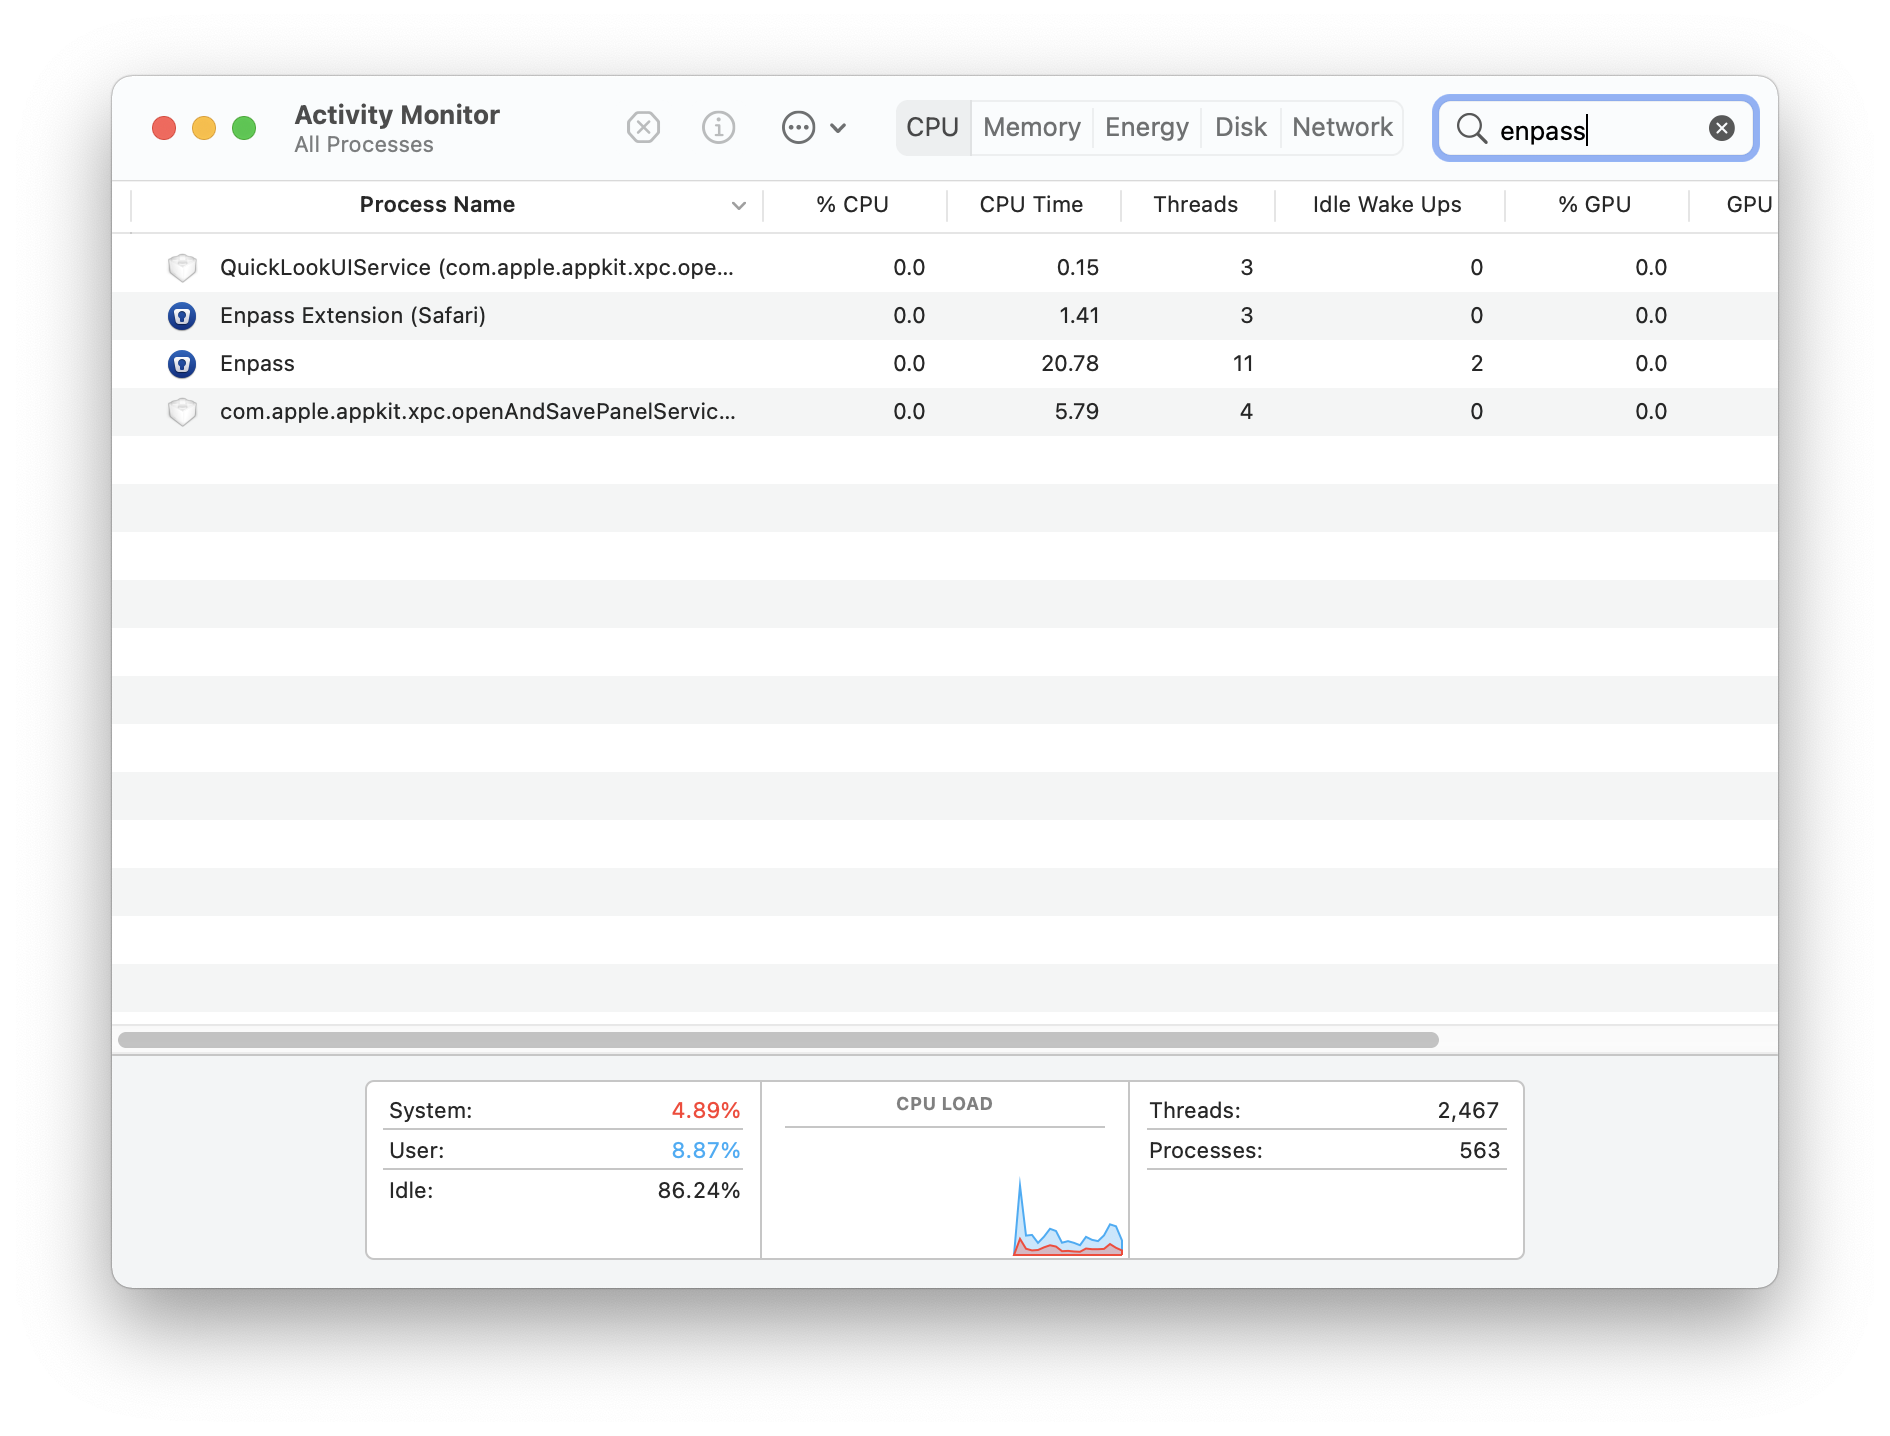This screenshot has height=1436, width=1890.
Task: Sort by % CPU column
Action: (852, 205)
